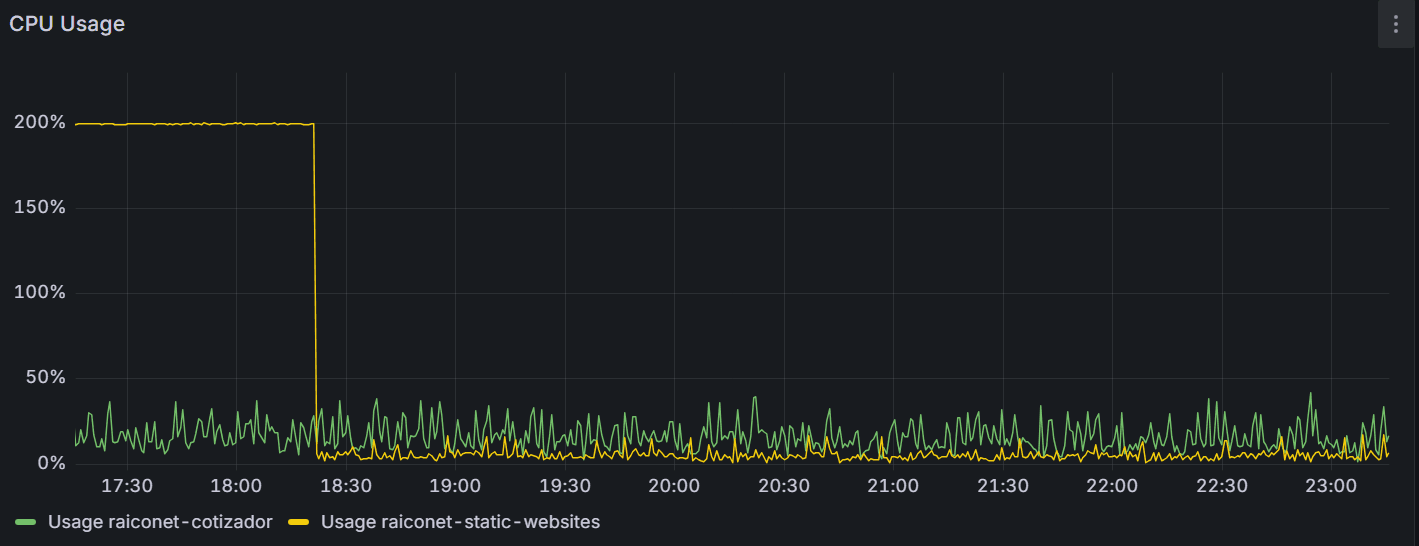The image size is (1419, 546).
Task: Click the 17:30 time axis label
Action: 127,486
